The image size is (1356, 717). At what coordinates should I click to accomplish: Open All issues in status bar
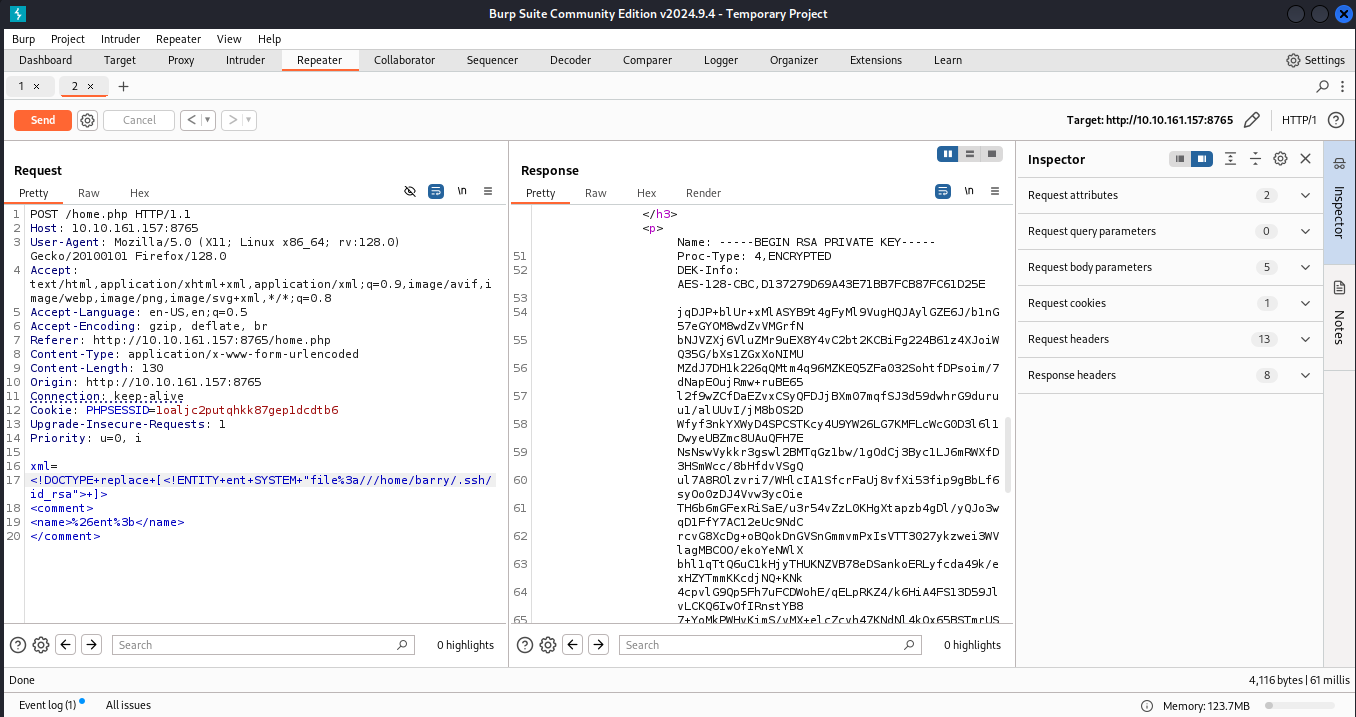click(128, 705)
